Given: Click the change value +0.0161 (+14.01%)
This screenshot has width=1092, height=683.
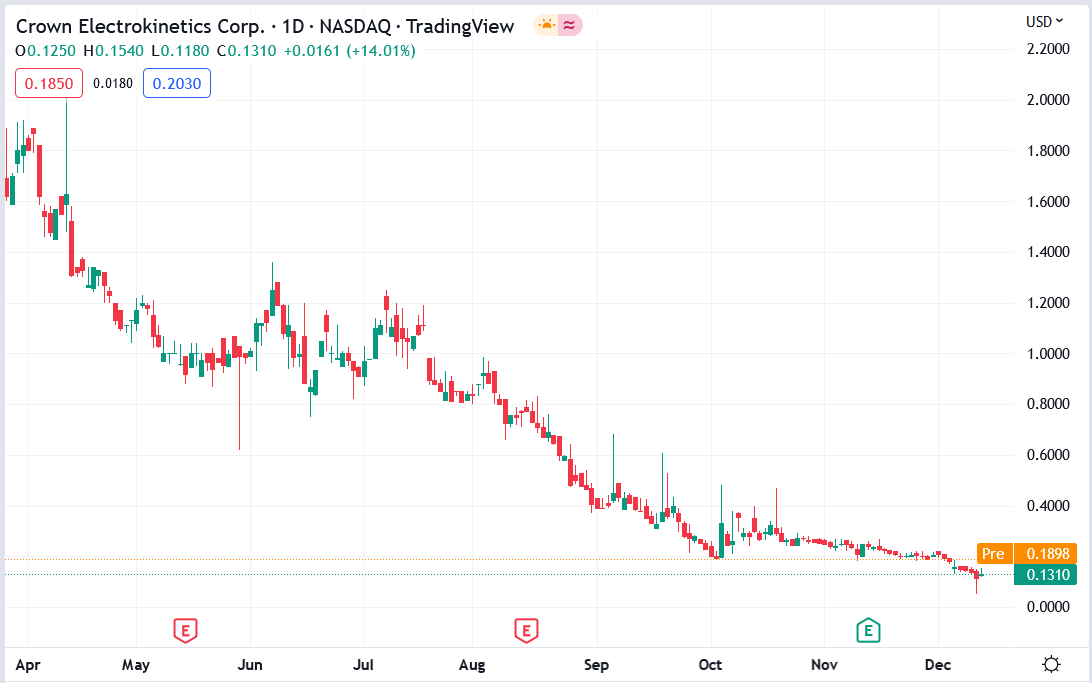Looking at the screenshot, I should (350, 51).
